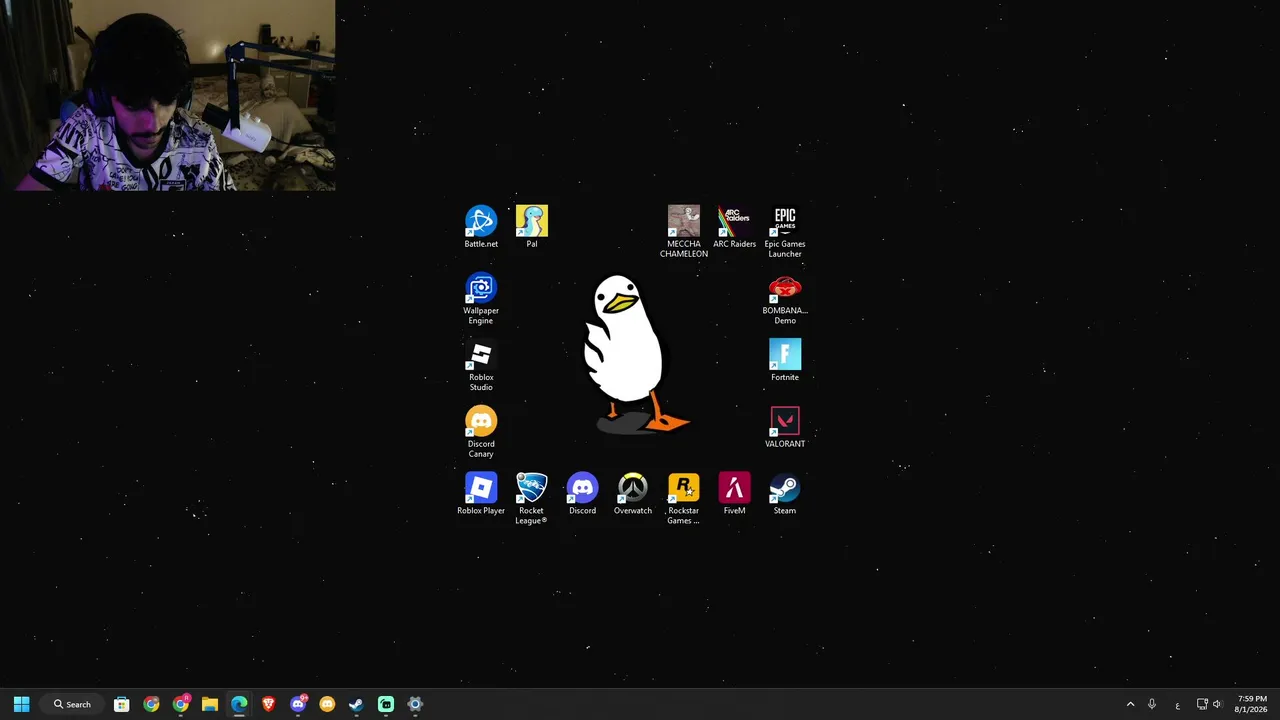Select the VALORANT desktop icon
This screenshot has width=1280, height=720.
coord(785,427)
